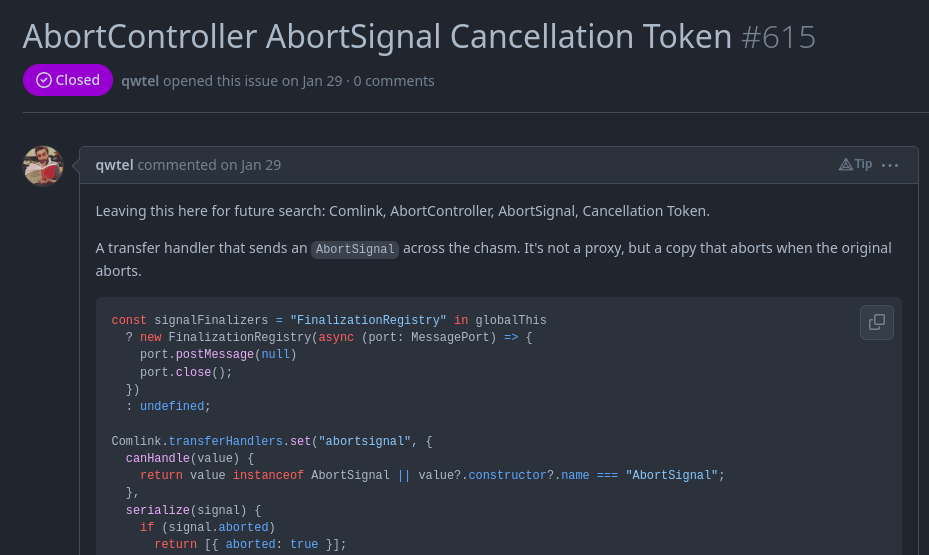Open the comment's three-dot options menu
Image resolution: width=929 pixels, height=555 pixels.
click(x=890, y=165)
